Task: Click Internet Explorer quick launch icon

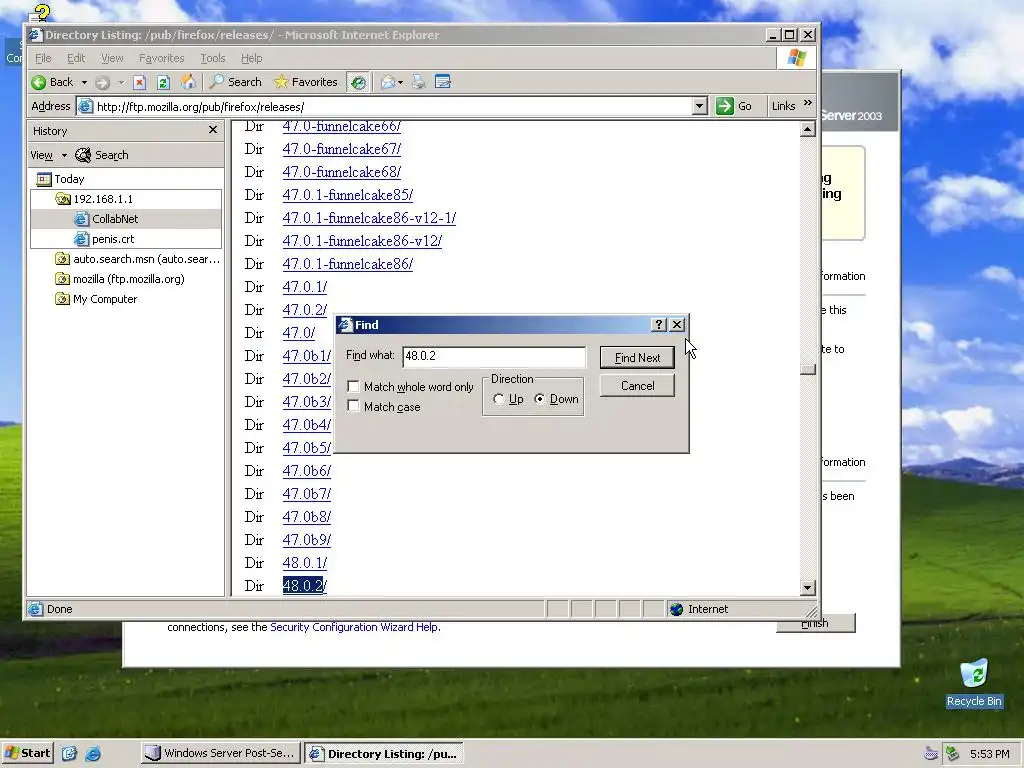Action: [x=93, y=754]
